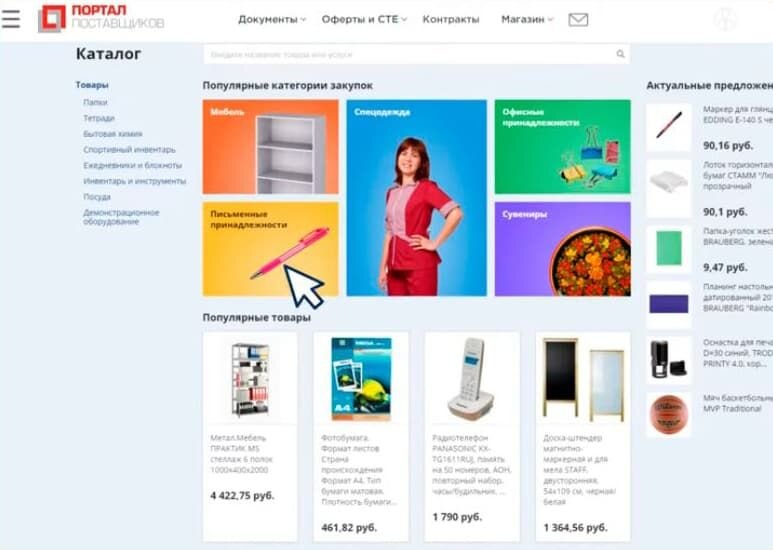Open the red marker product thumbnail
The image size is (773, 550).
point(669,127)
